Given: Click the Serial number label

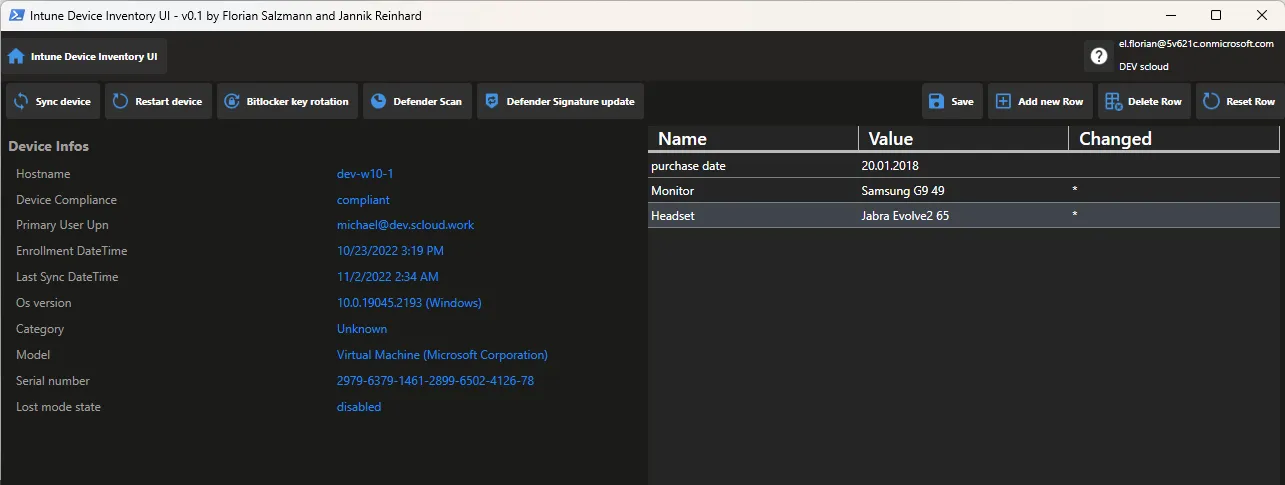Looking at the screenshot, I should [53, 381].
